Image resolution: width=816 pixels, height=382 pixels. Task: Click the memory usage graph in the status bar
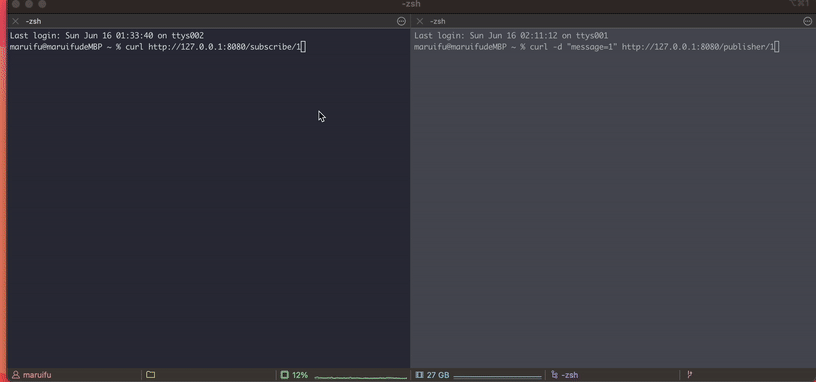[x=498, y=376]
